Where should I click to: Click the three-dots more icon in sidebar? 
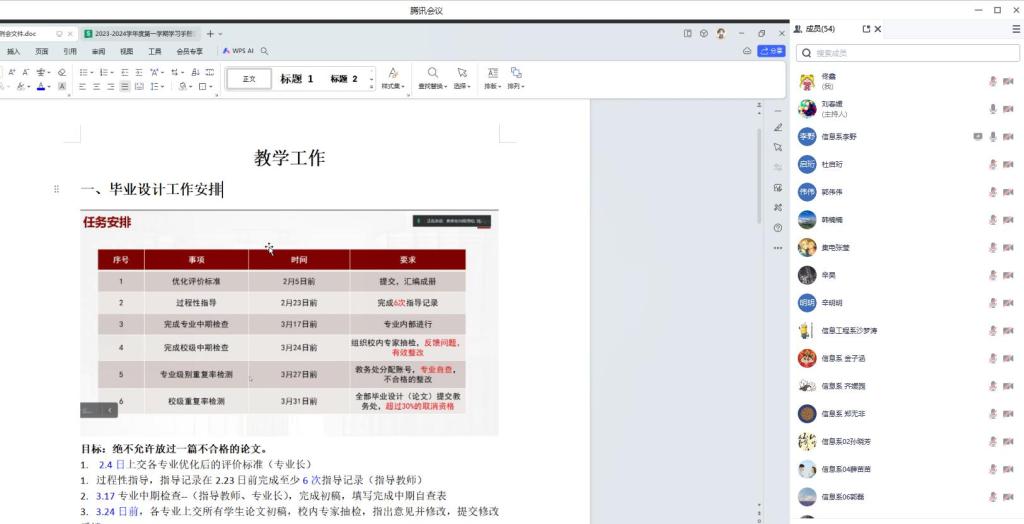point(778,247)
